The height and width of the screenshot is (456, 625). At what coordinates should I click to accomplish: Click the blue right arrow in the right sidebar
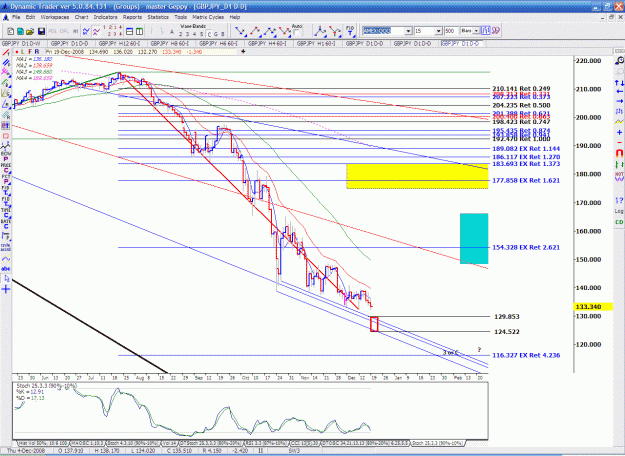(x=619, y=102)
